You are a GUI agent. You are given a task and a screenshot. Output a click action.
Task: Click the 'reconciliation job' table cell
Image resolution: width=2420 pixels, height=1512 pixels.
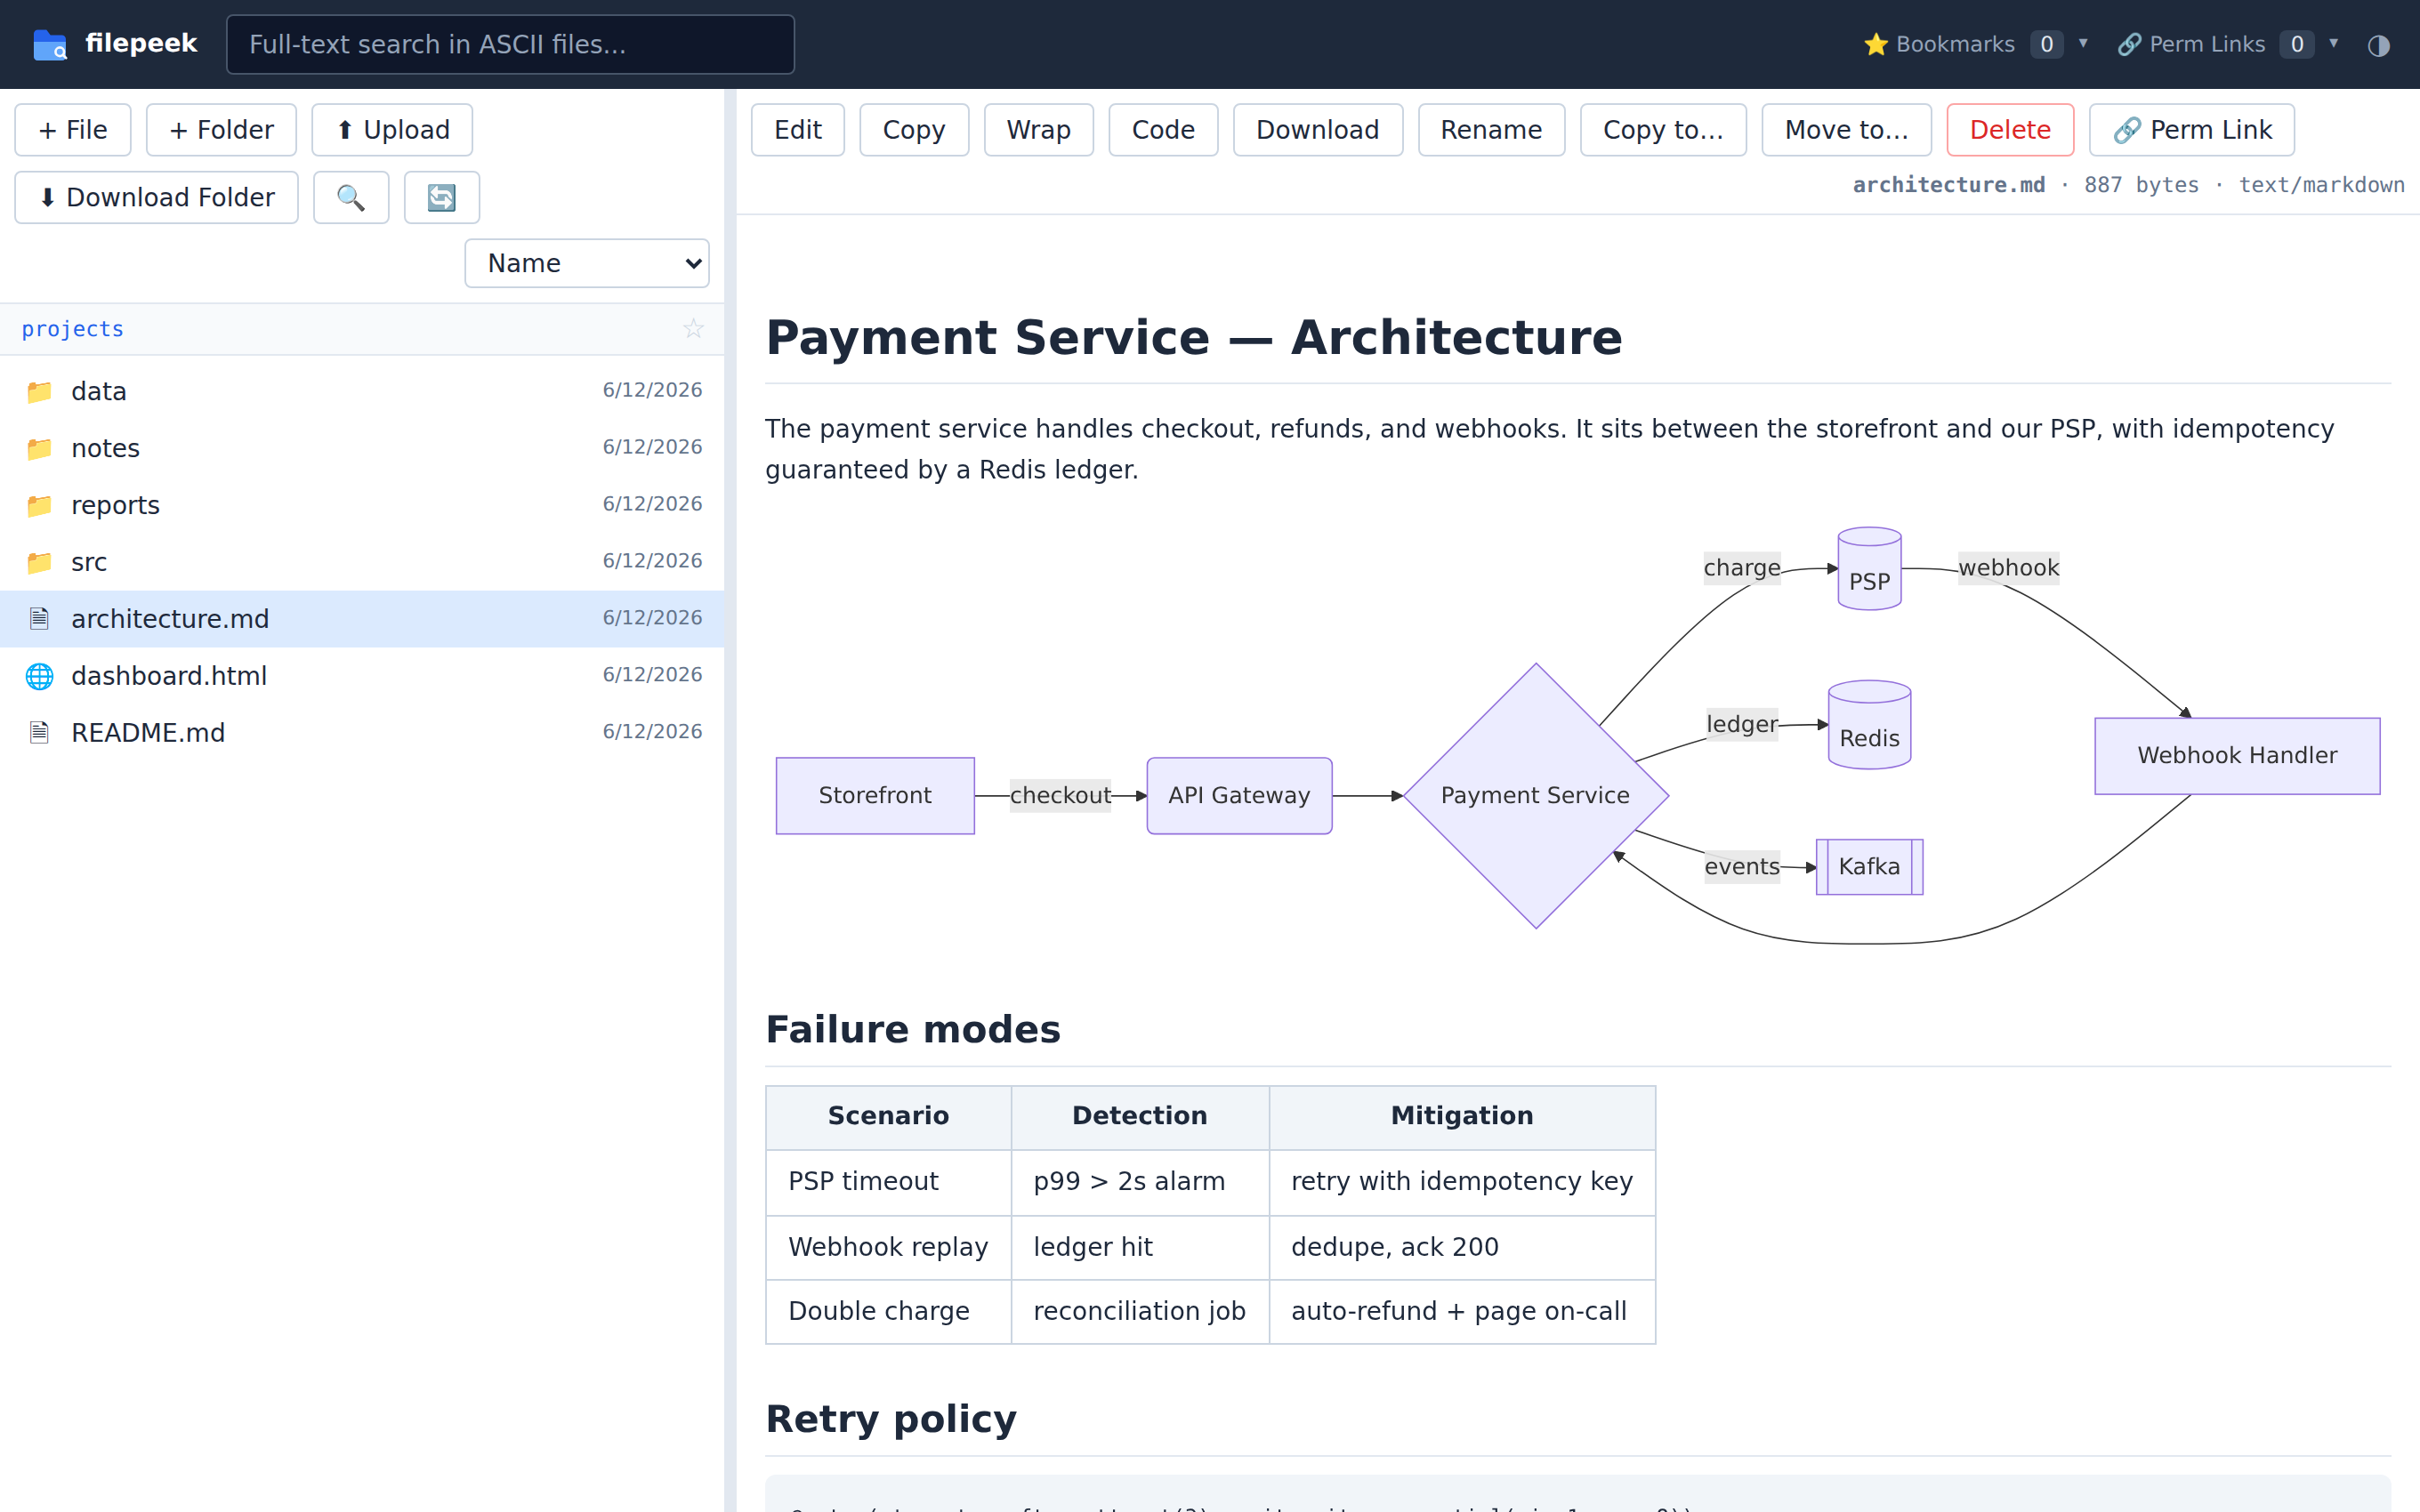click(1140, 1311)
